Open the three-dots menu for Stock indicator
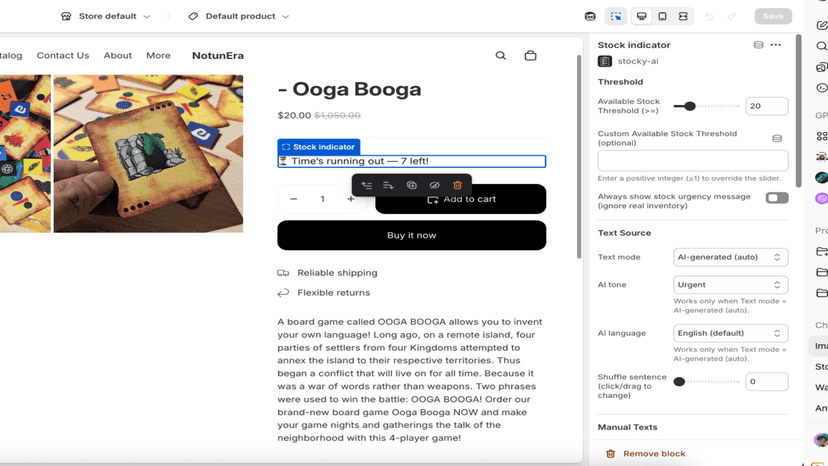This screenshot has height=466, width=828. click(776, 45)
